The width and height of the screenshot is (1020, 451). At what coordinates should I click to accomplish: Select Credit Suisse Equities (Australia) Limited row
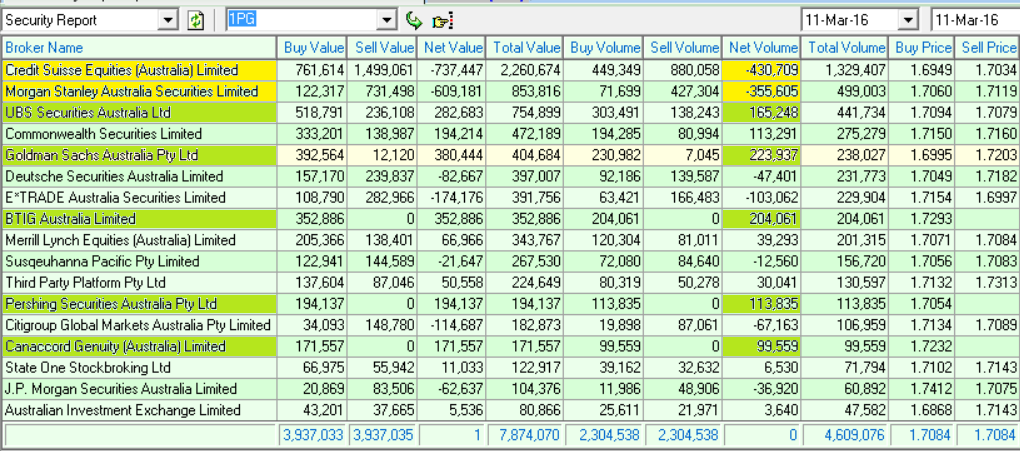coord(510,70)
